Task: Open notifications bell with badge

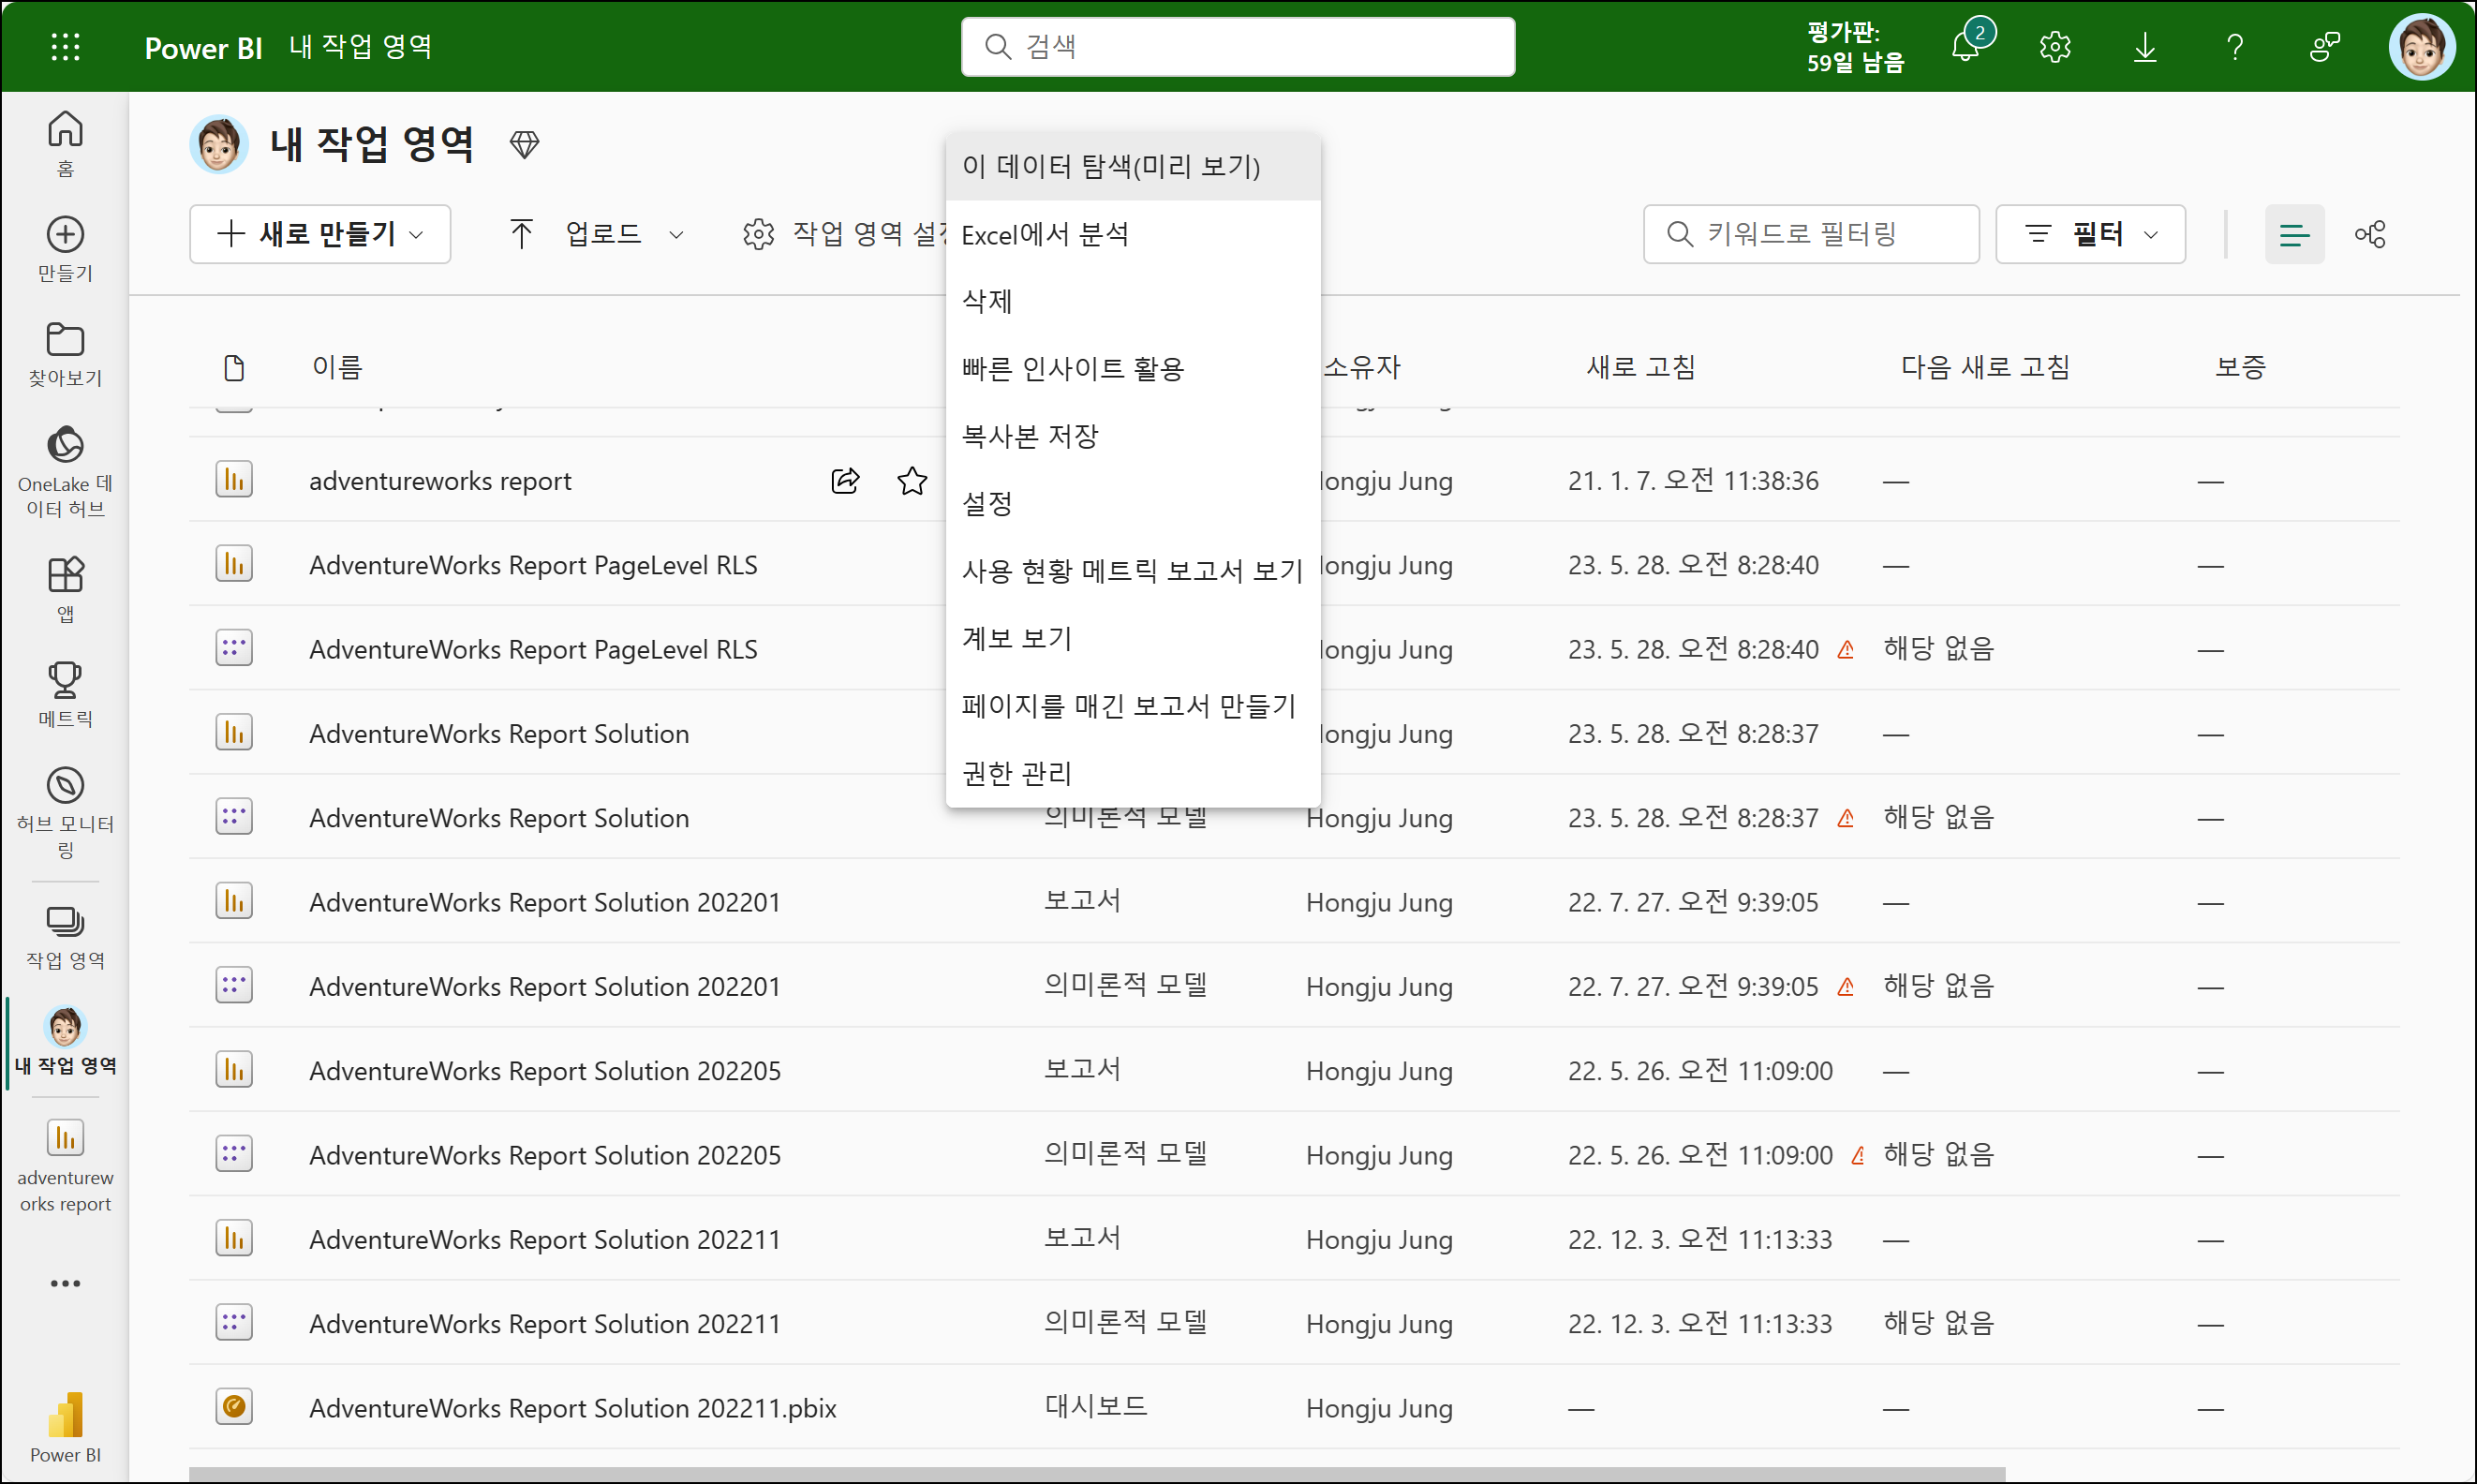Action: [1966, 47]
